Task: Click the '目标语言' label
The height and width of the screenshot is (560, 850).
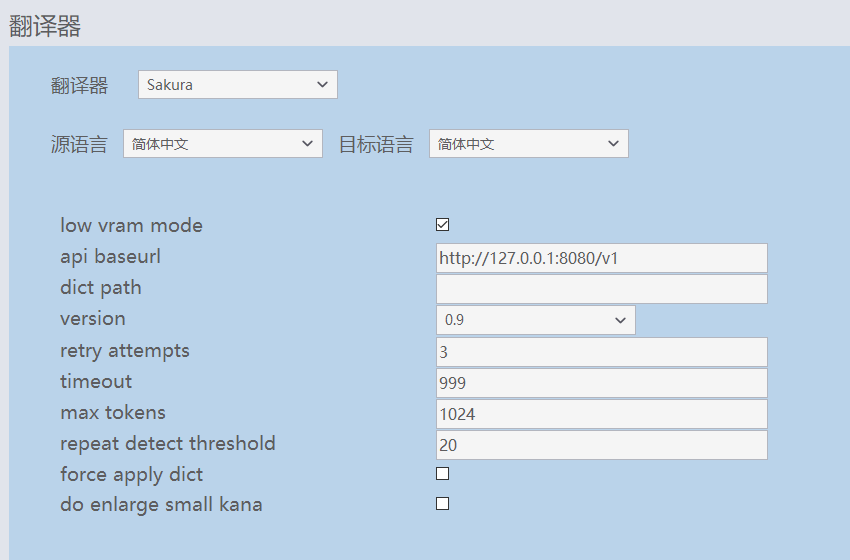Action: coord(376,144)
